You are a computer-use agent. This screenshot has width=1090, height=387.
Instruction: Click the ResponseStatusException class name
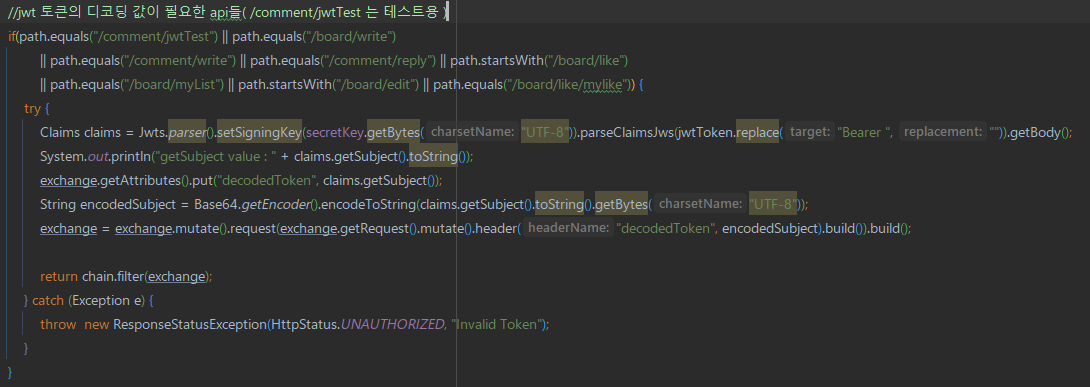tap(190, 324)
